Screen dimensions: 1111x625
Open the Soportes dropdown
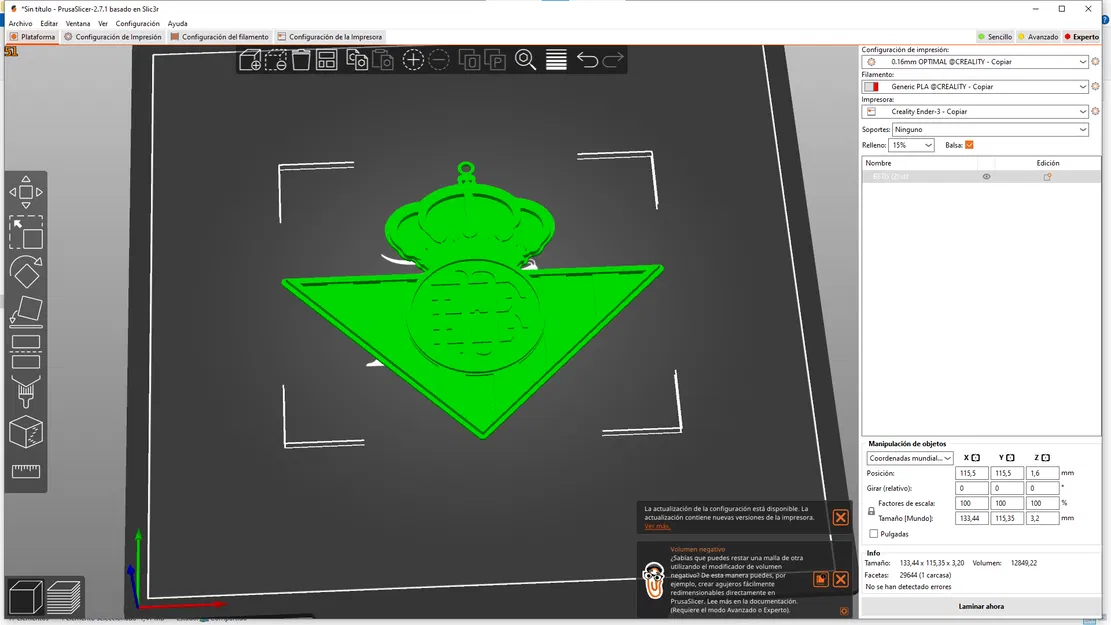click(990, 128)
